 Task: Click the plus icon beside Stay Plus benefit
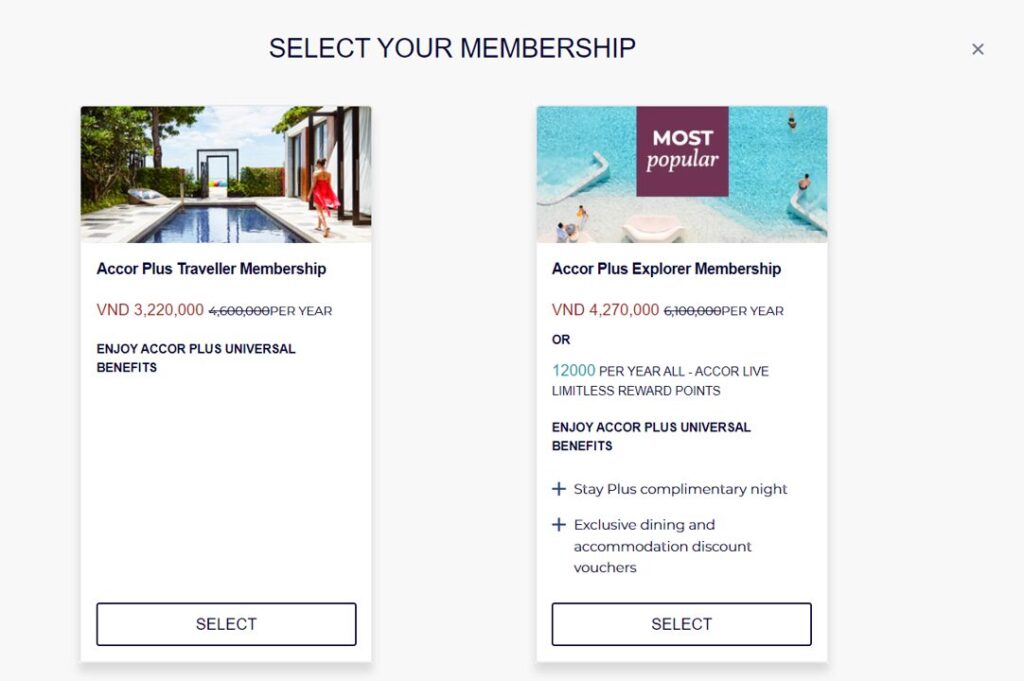(557, 488)
